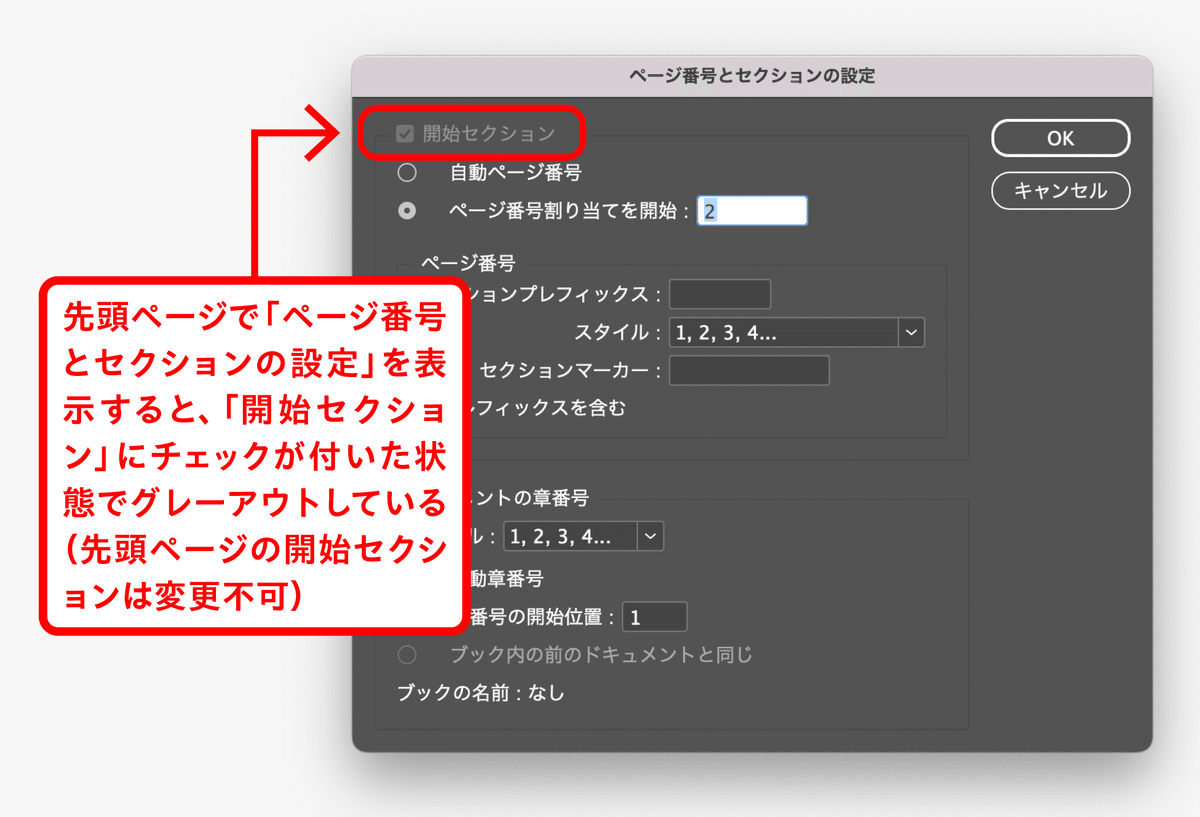Click the セクションマーカー input field
Screen dimensions: 1200x817
749,371
